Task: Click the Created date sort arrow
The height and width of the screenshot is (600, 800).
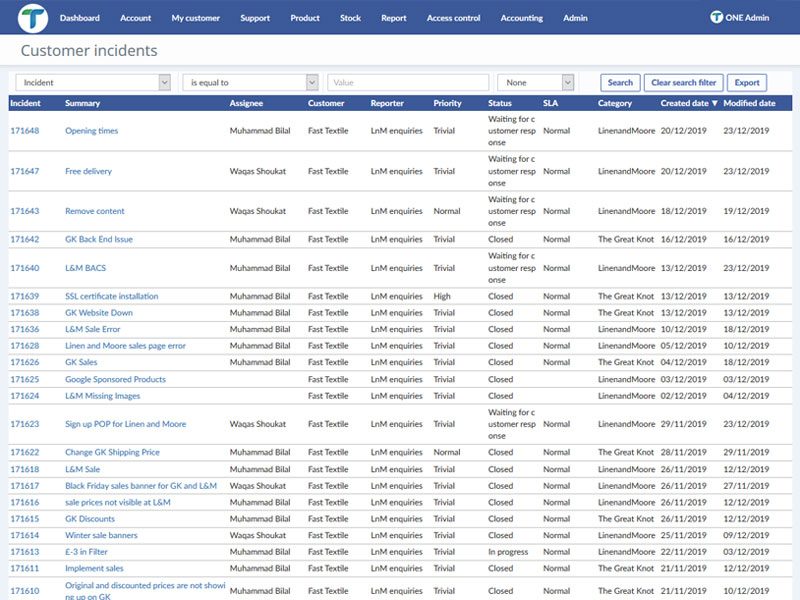Action: (714, 103)
